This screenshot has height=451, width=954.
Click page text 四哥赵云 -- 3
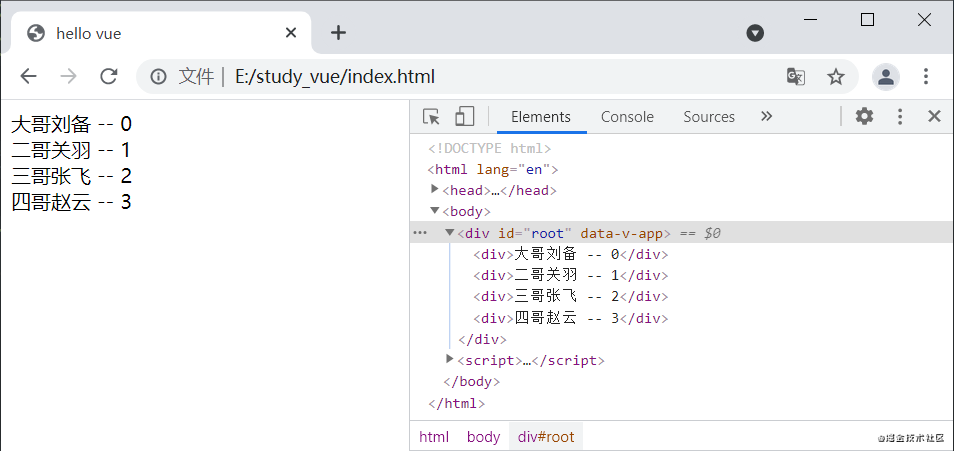click(x=72, y=201)
